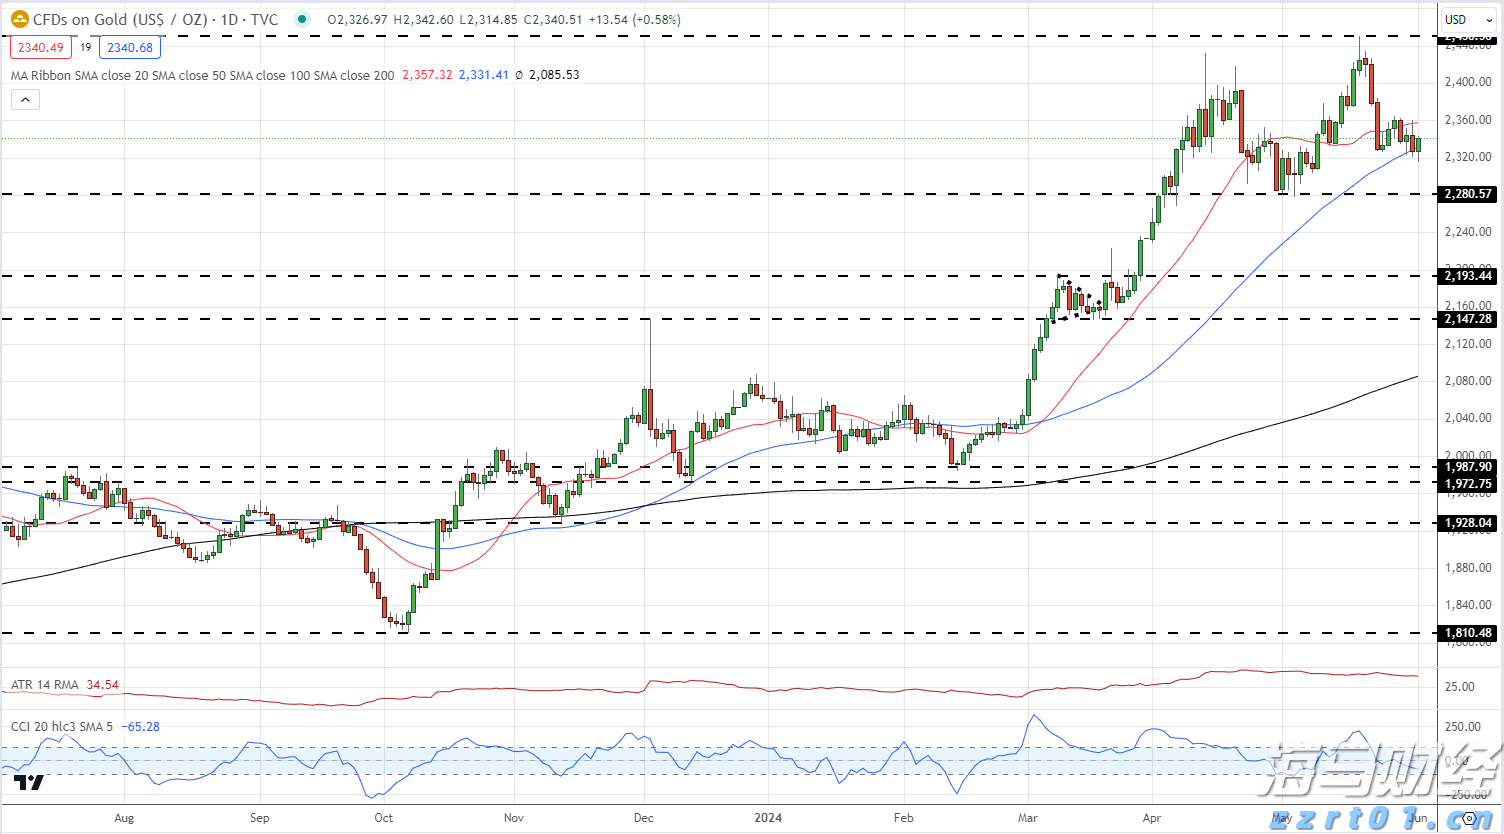Viewport: 1504px width, 834px height.
Task: Click the 2,193.44 horizontal line price label
Action: coord(1468,276)
